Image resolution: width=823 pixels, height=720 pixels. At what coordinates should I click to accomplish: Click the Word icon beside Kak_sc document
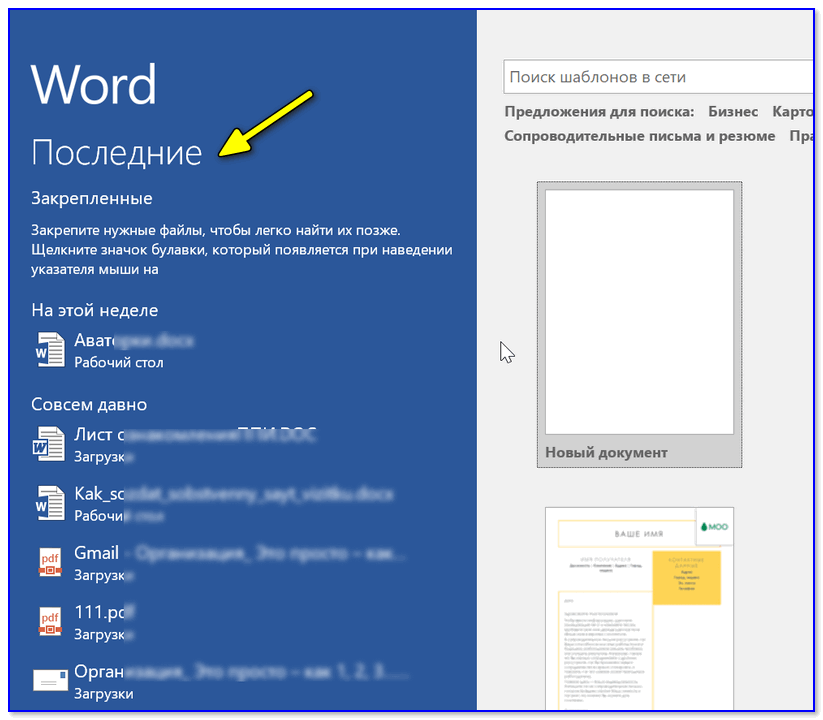[x=50, y=504]
